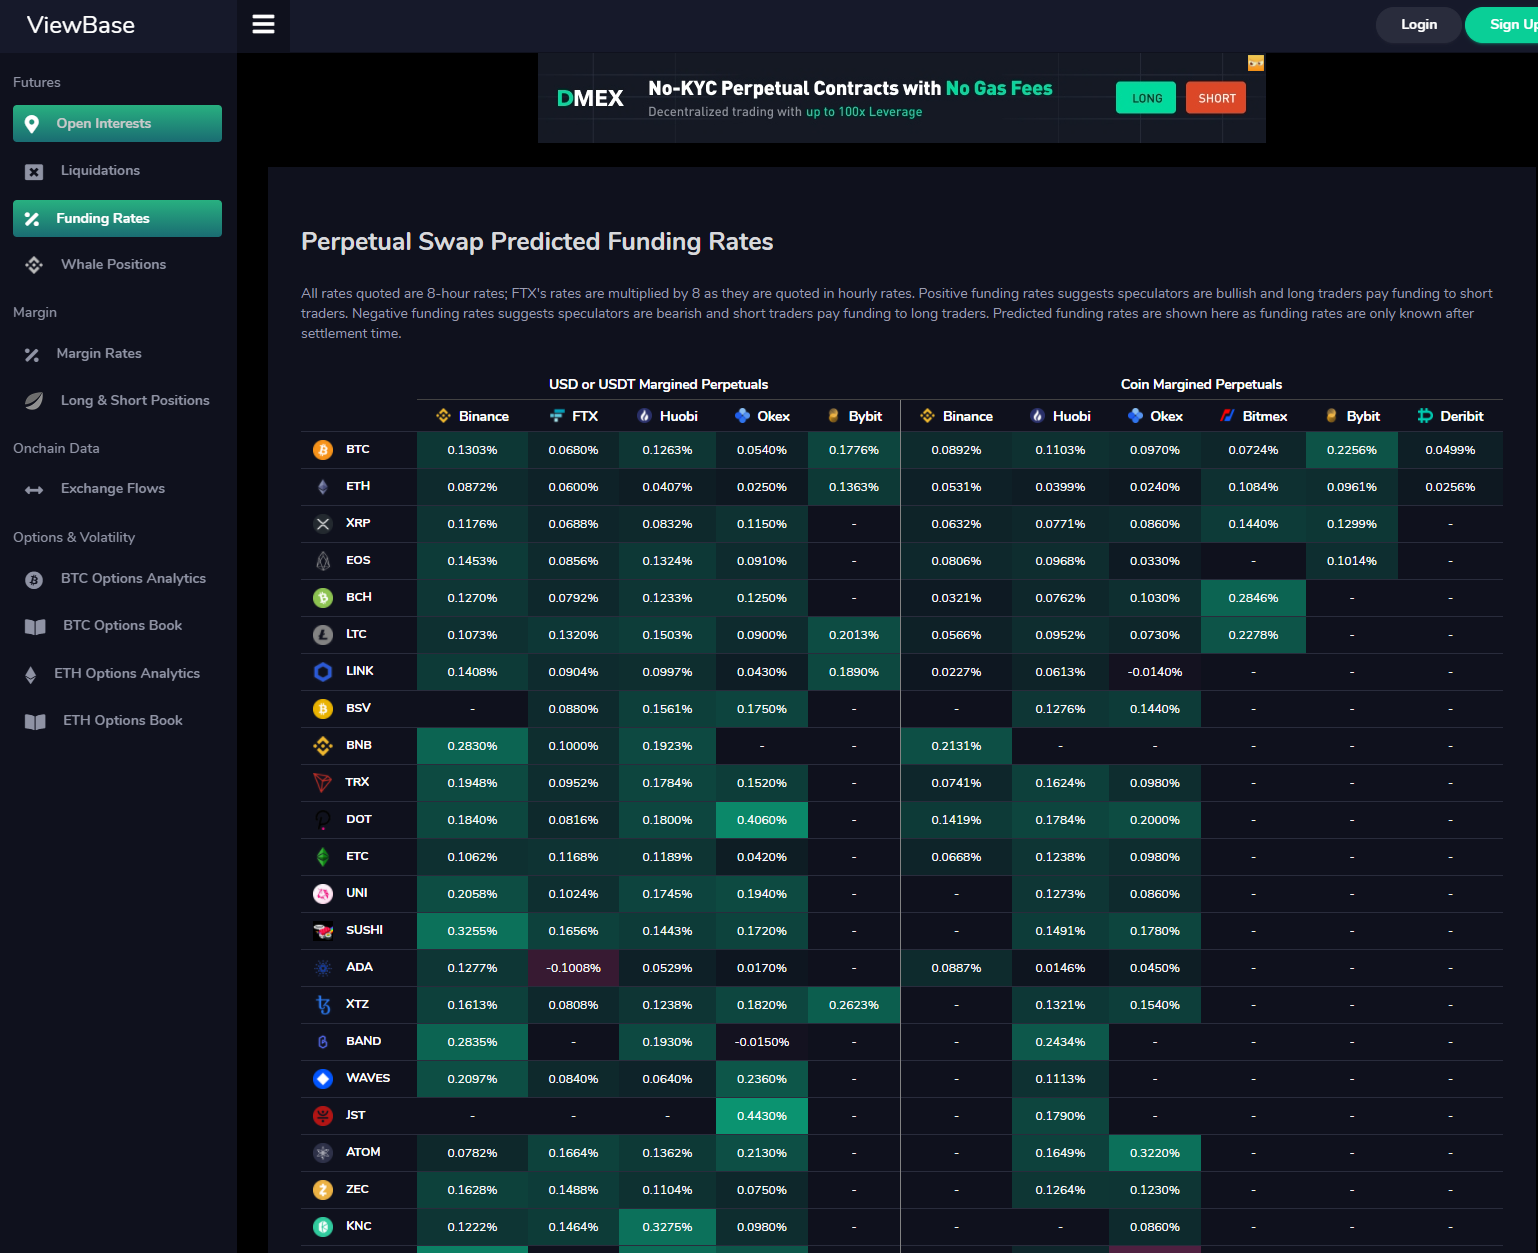Select Funding Rates in the sidebar
Image resolution: width=1538 pixels, height=1253 pixels.
(117, 218)
